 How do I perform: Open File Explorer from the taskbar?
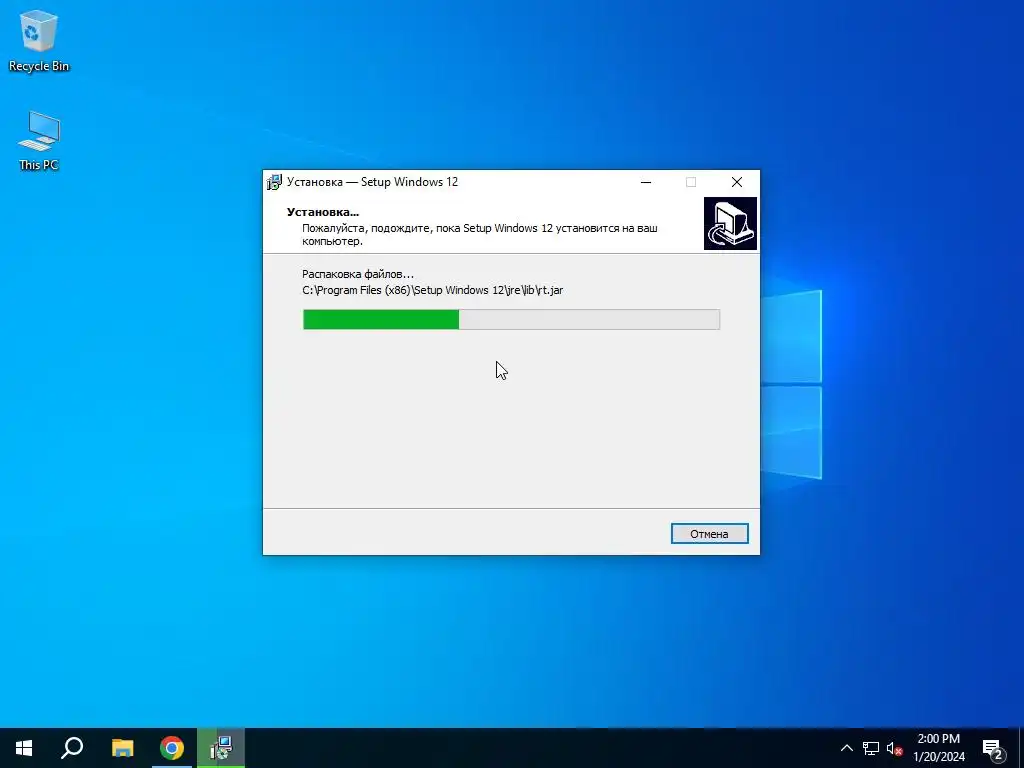122,748
